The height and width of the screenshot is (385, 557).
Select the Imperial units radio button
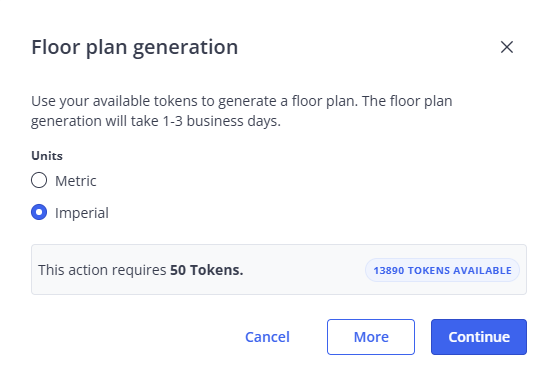pos(39,212)
